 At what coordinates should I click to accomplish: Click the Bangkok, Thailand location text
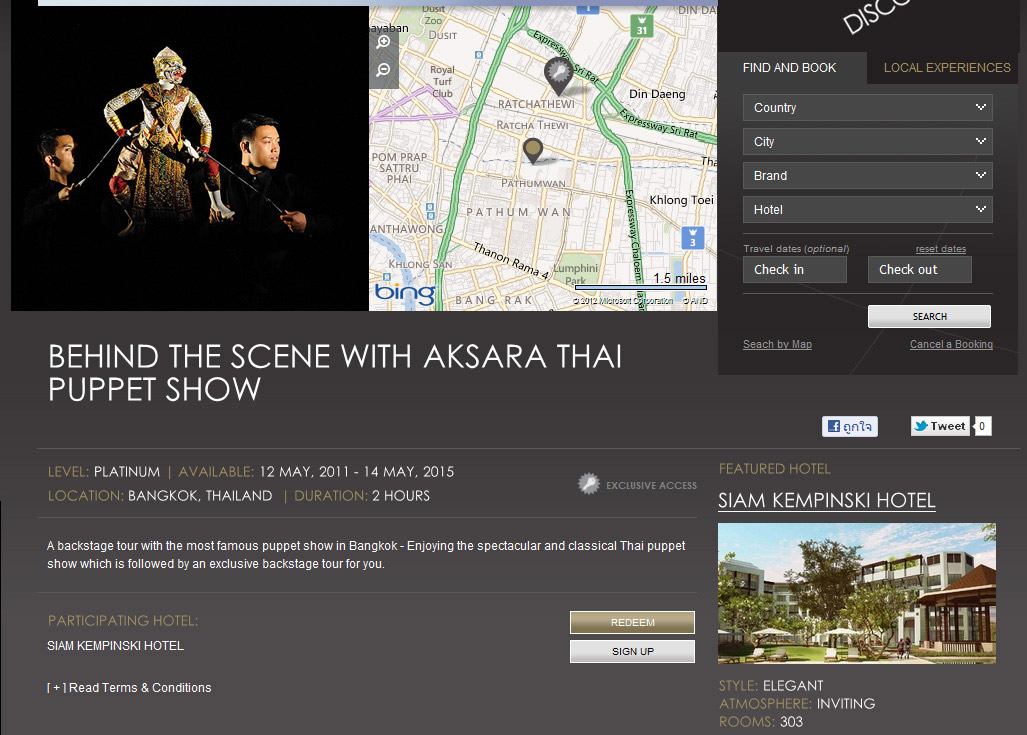coord(200,496)
